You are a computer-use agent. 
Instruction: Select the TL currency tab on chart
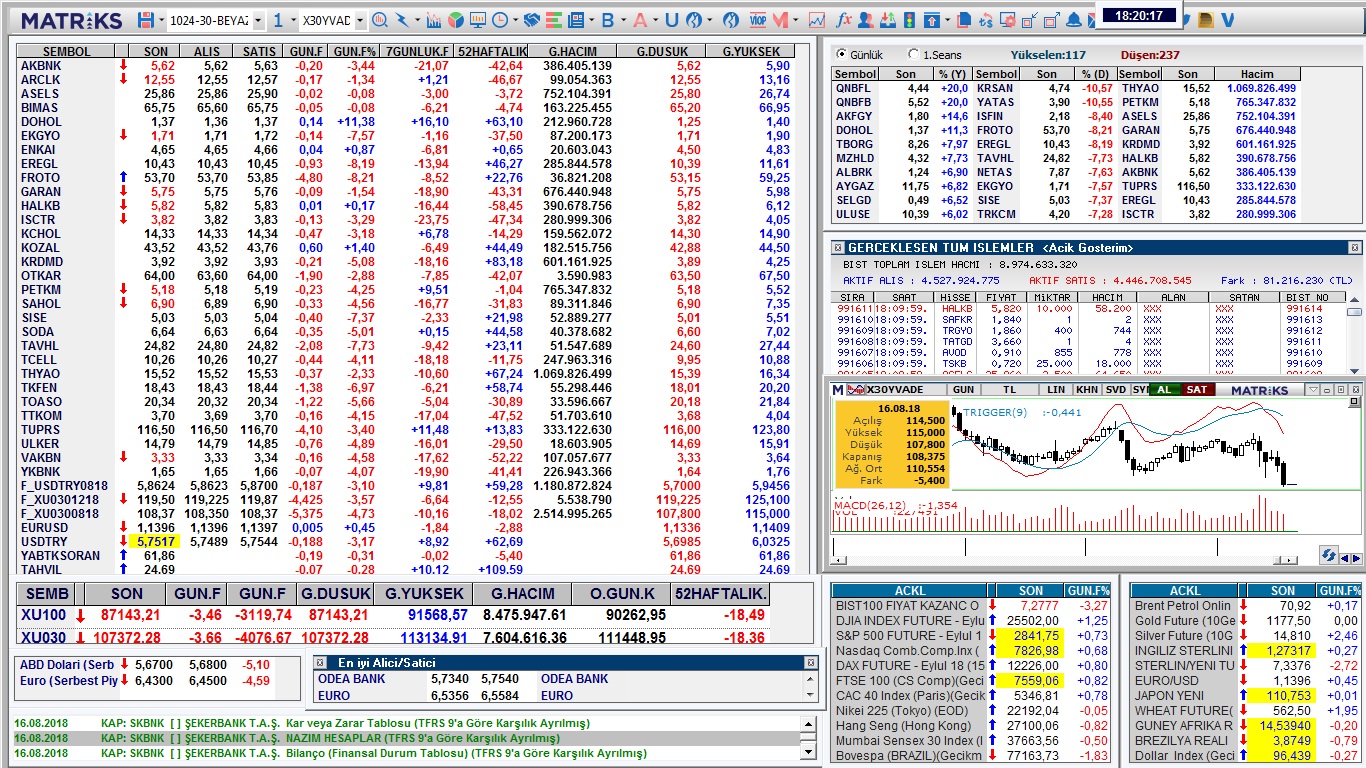pos(1009,390)
